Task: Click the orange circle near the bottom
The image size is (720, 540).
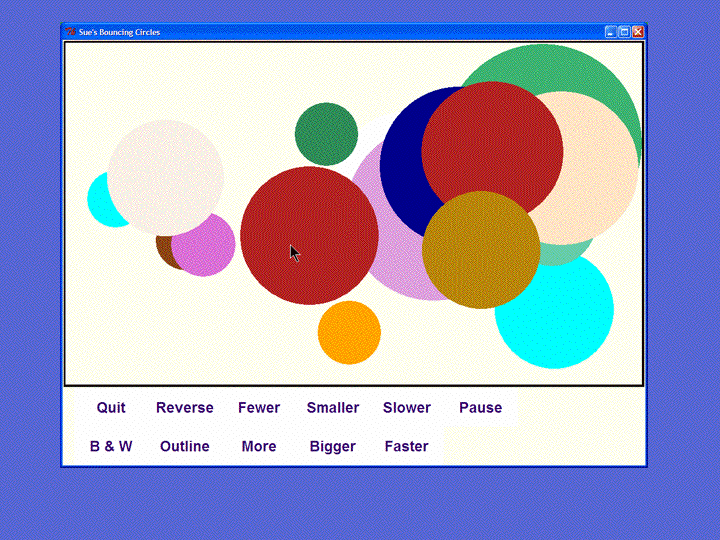Action: click(349, 333)
